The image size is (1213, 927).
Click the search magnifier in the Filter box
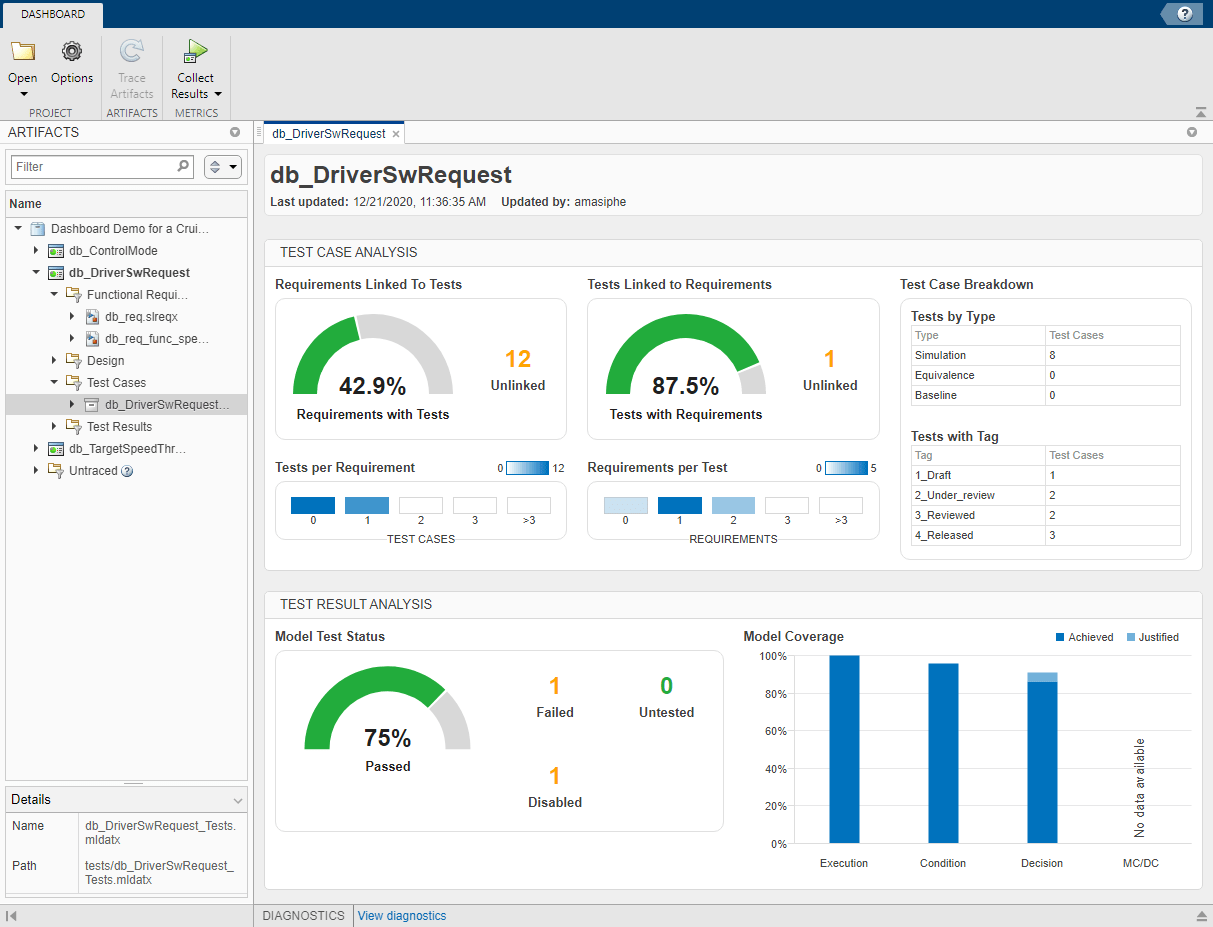(x=181, y=166)
